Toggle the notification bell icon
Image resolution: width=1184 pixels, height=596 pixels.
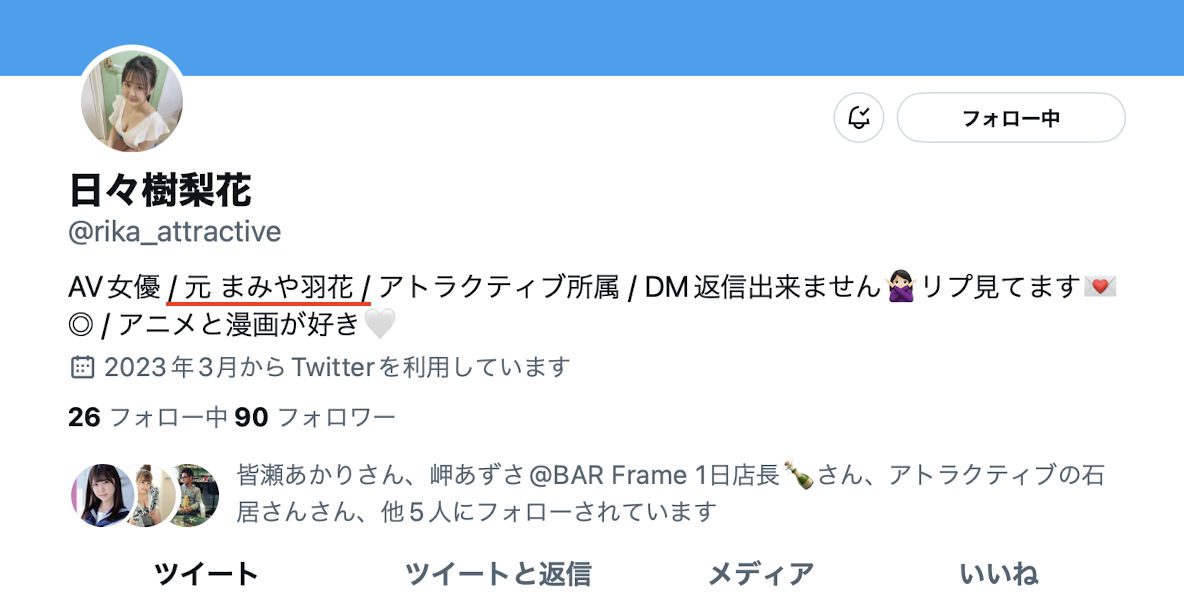coord(859,118)
